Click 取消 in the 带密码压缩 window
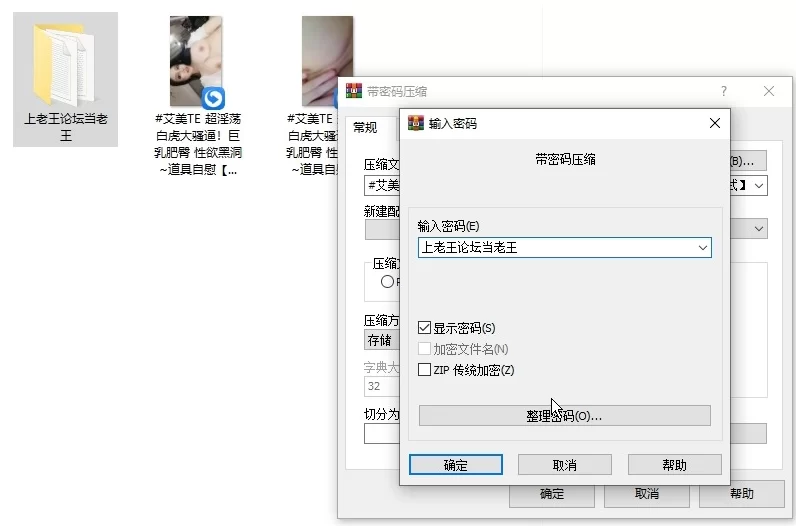 tap(647, 494)
